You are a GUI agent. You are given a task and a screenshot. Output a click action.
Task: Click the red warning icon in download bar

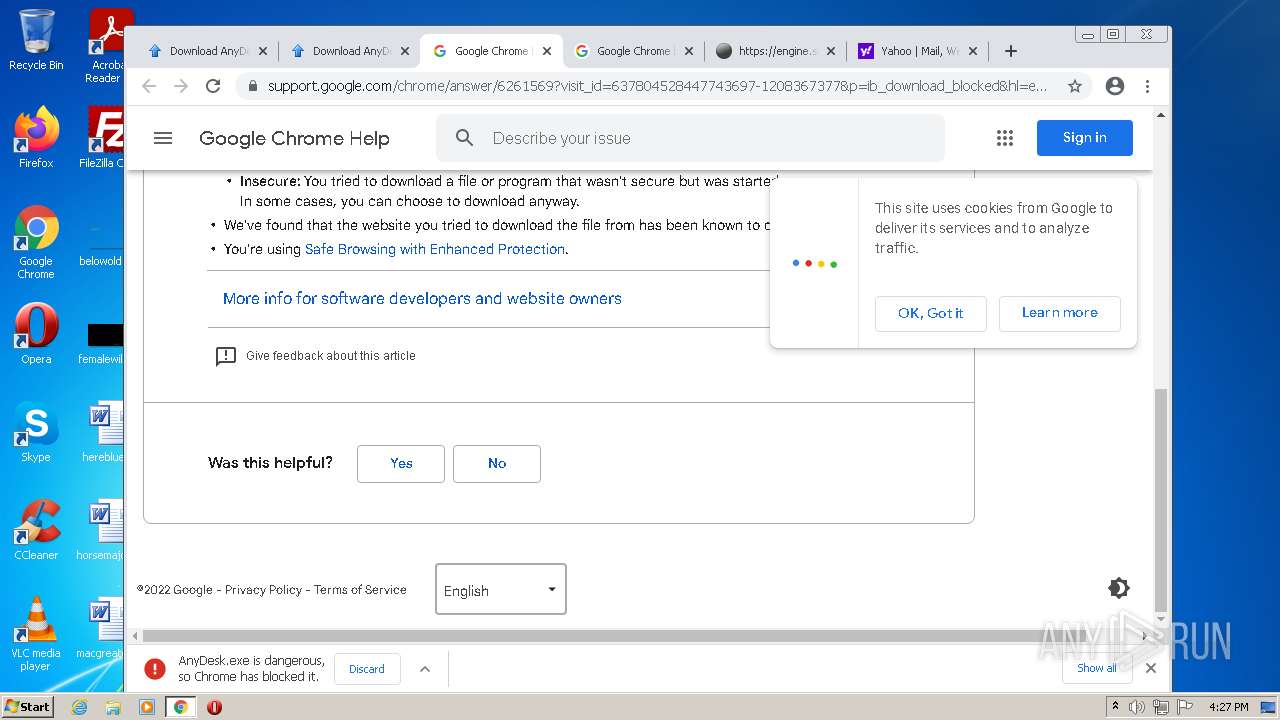click(154, 668)
